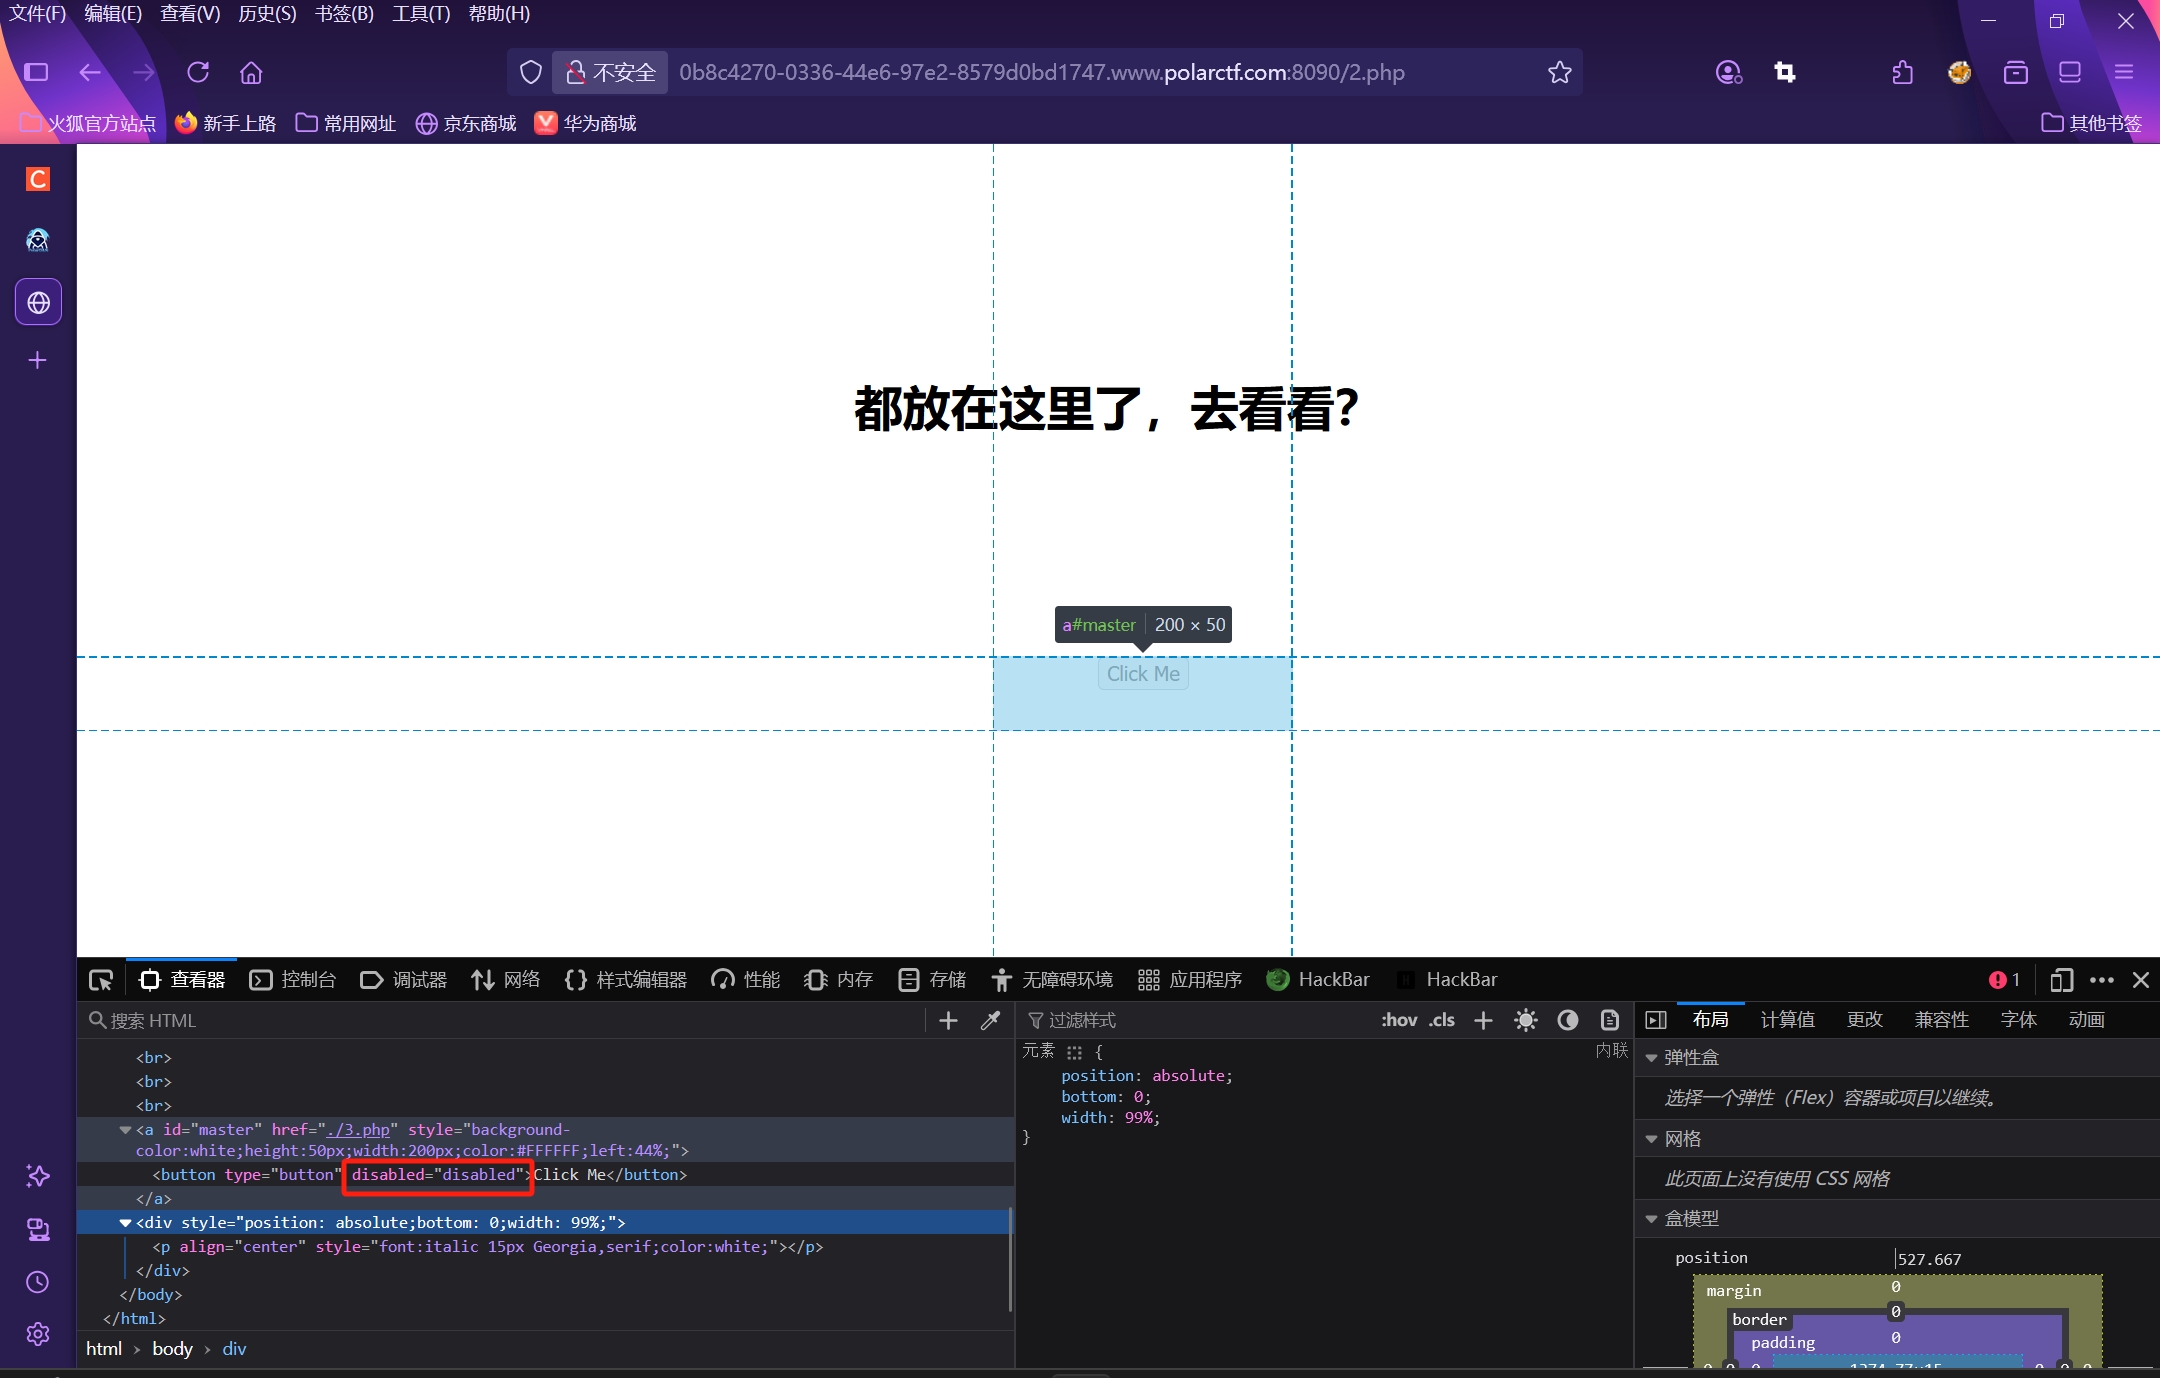This screenshot has width=2160, height=1378.
Task: Toggle the dark color scheme simulation
Action: coord(1567,1020)
